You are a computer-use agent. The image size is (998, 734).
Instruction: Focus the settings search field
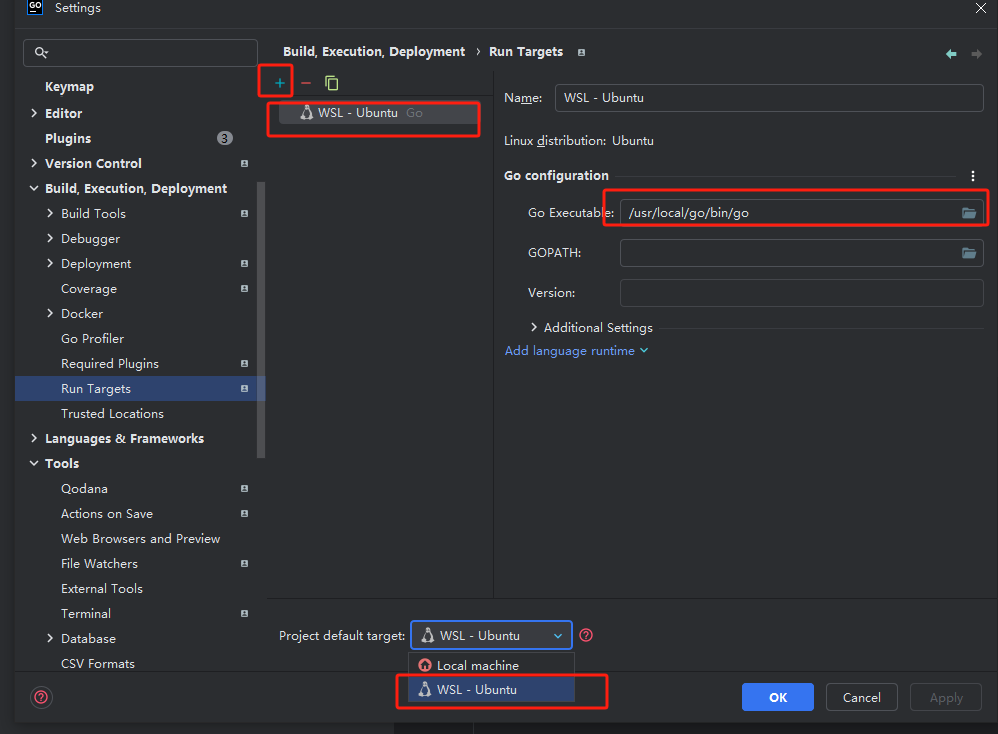point(140,53)
